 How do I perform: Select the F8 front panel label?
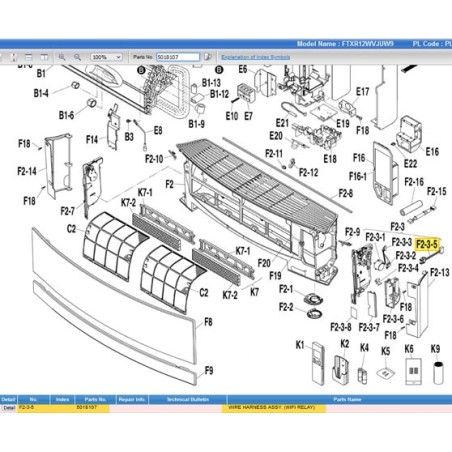point(208,322)
